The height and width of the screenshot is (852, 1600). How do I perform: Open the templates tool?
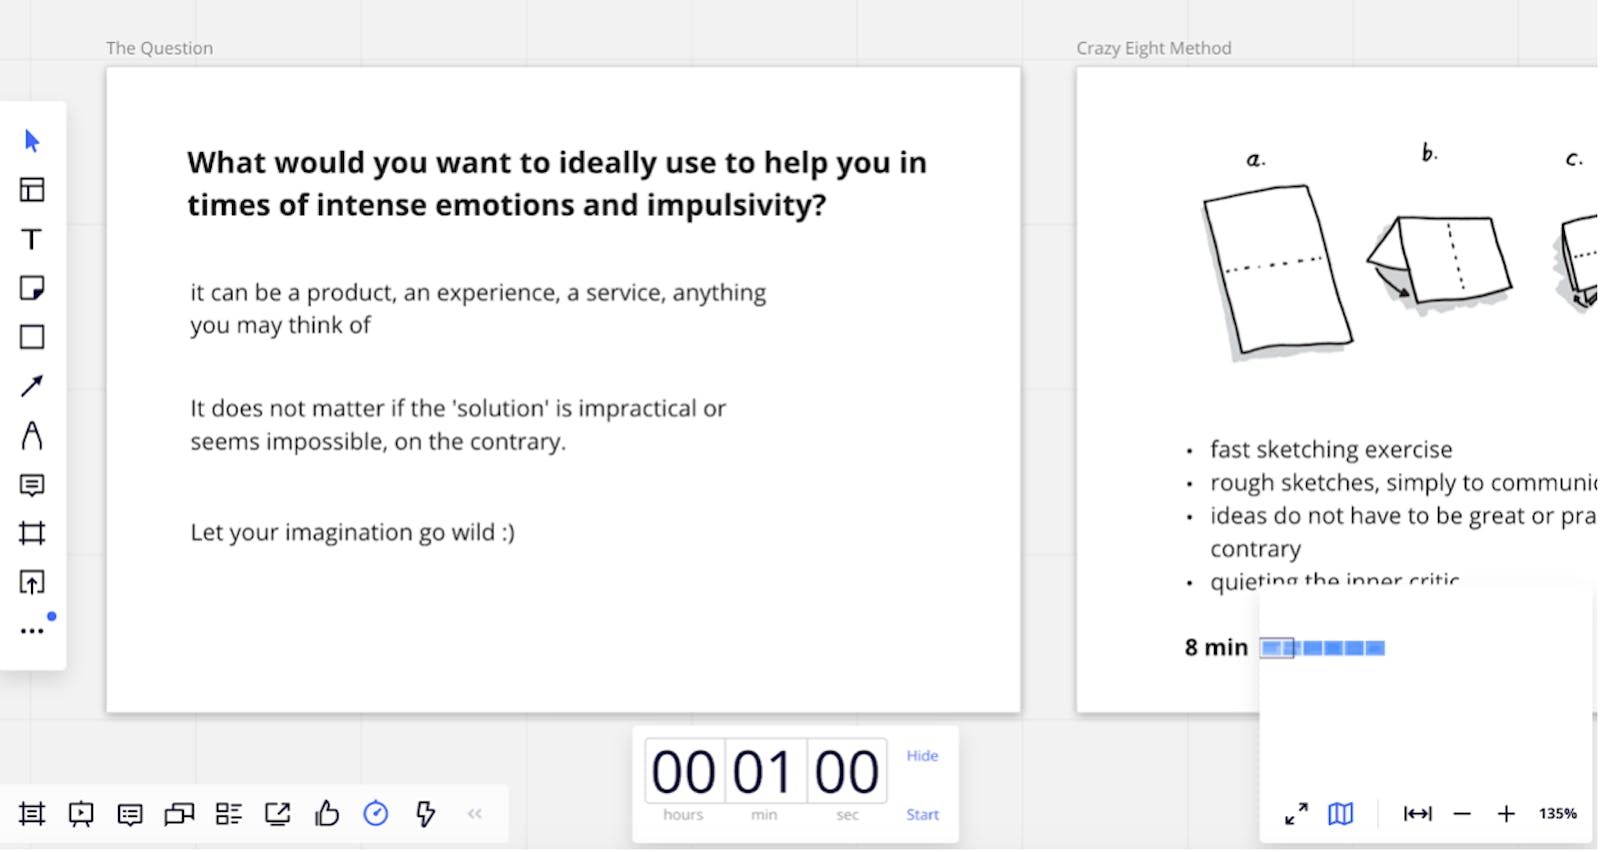pos(32,190)
